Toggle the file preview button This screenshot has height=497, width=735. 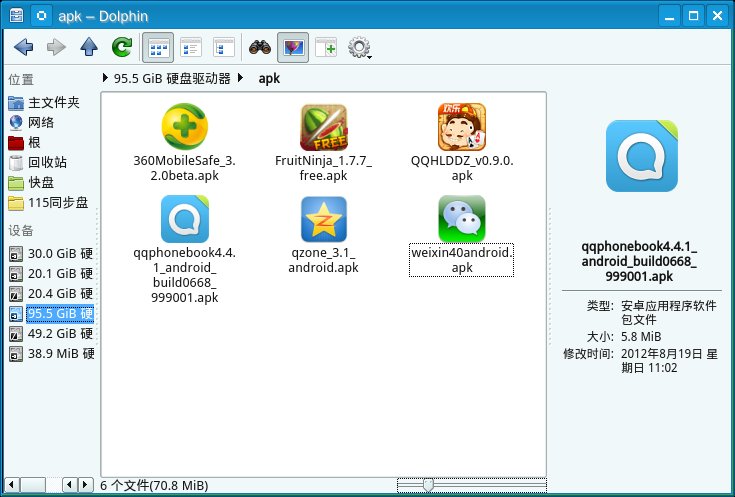click(x=293, y=47)
